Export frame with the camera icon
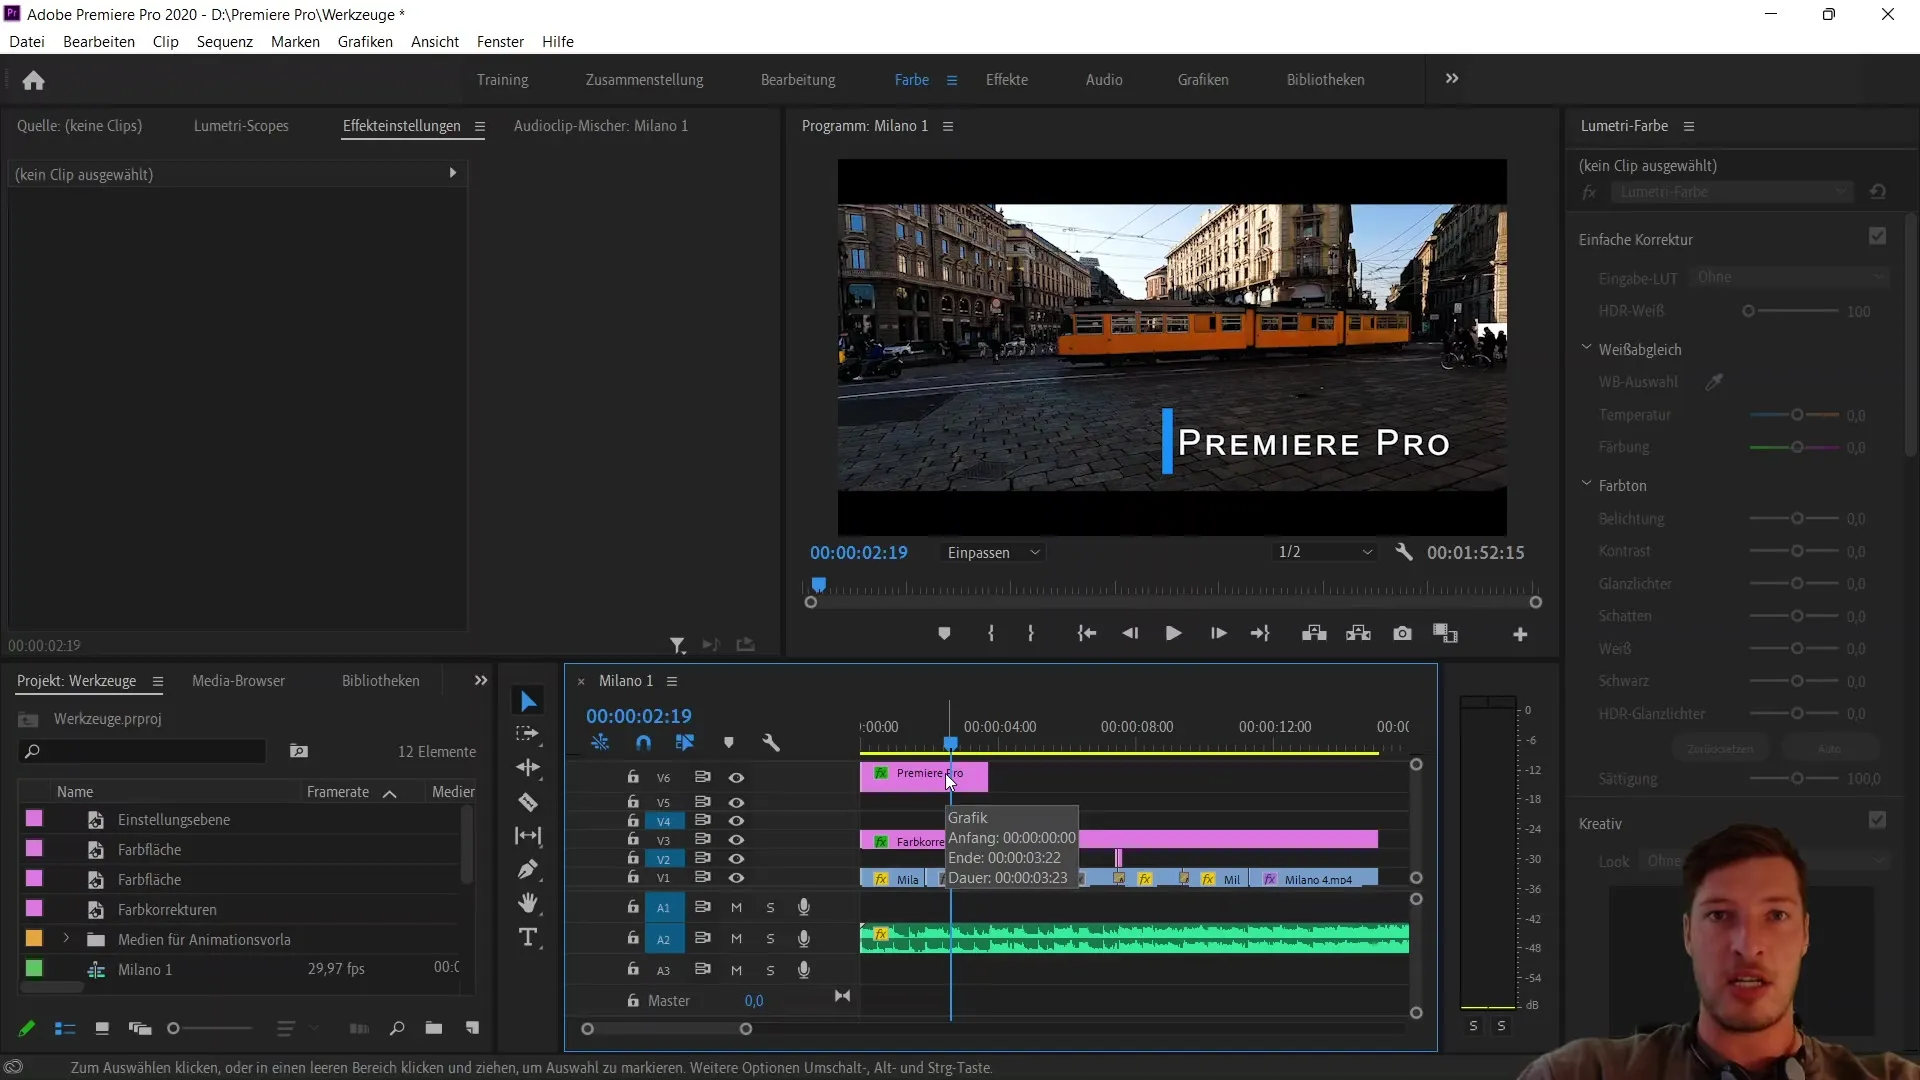1920x1080 pixels. click(1402, 634)
